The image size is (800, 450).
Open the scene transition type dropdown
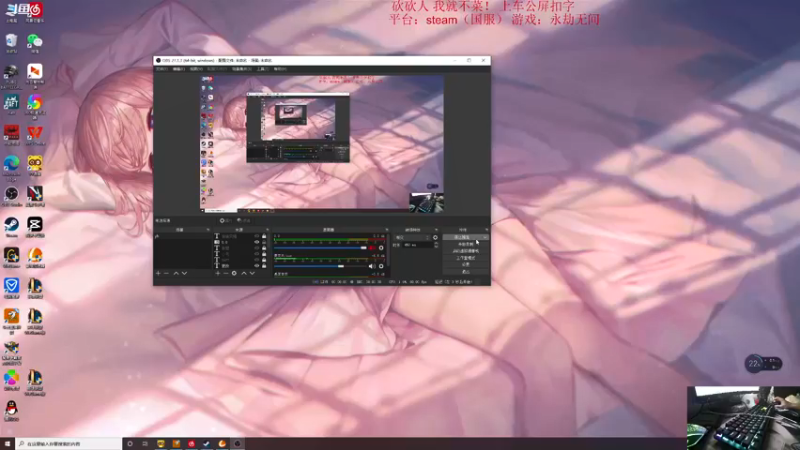(x=413, y=237)
